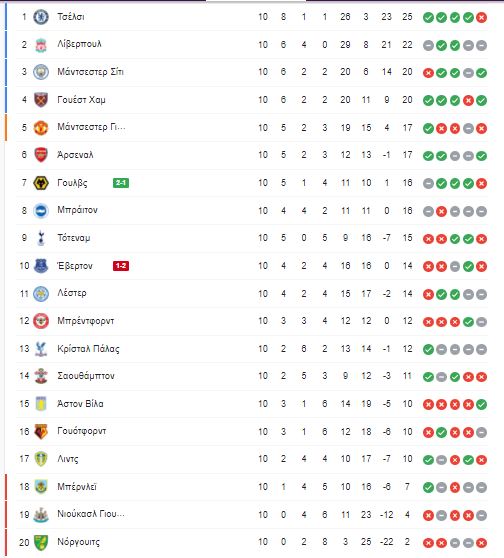
Task: Click Chelsea's most recent red loss indicator
Action: tap(481, 17)
